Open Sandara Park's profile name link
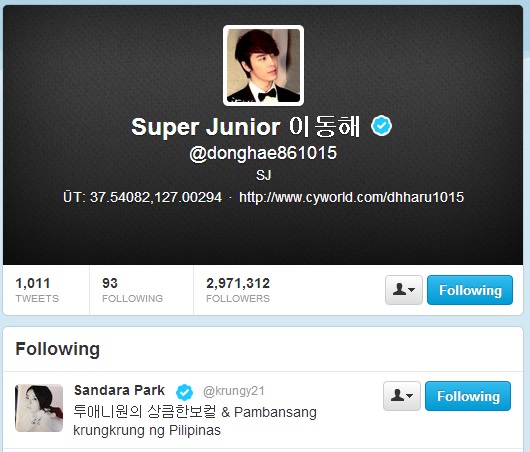The height and width of the screenshot is (452, 530). (x=119, y=390)
